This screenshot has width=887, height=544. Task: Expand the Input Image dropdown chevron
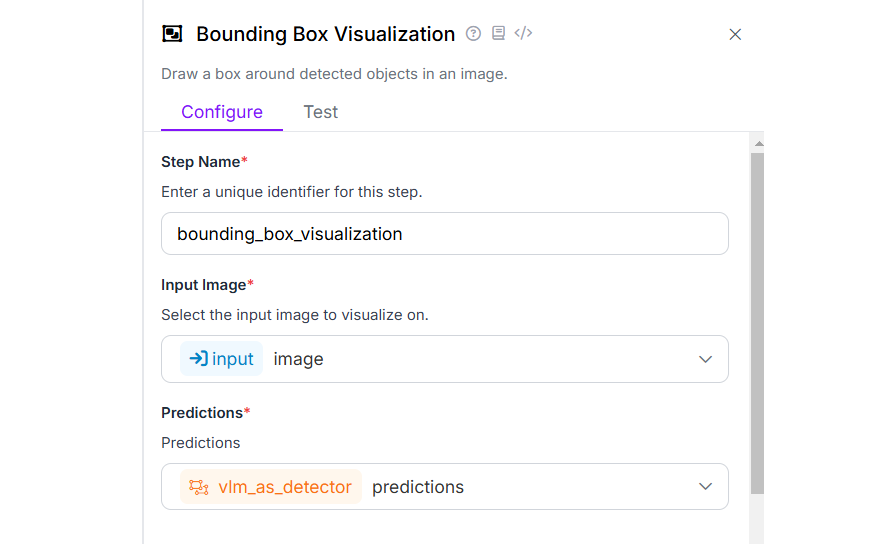(x=705, y=359)
